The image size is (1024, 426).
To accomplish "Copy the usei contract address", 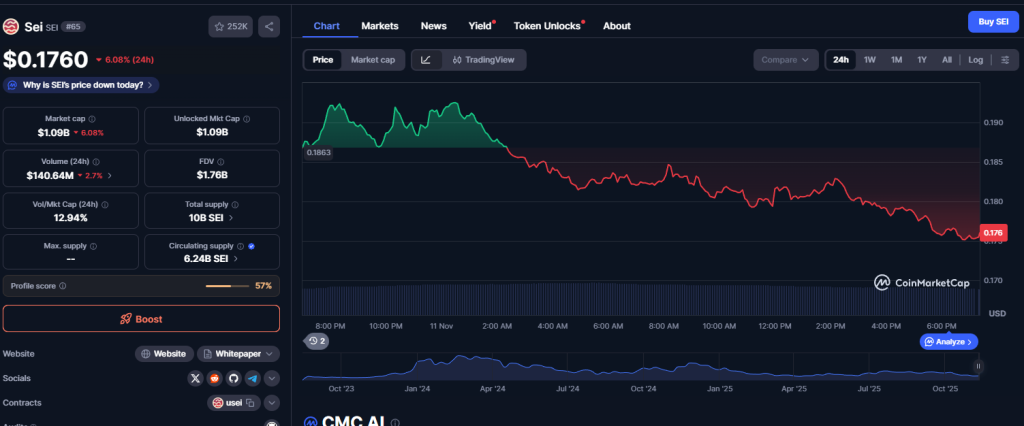I will click(x=252, y=403).
